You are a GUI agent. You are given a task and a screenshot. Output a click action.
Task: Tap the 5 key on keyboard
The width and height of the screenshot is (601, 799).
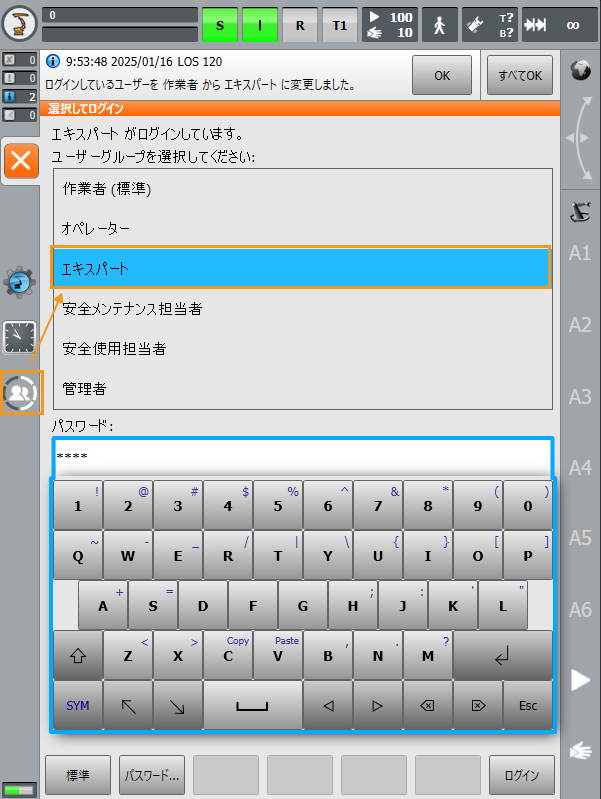(278, 505)
